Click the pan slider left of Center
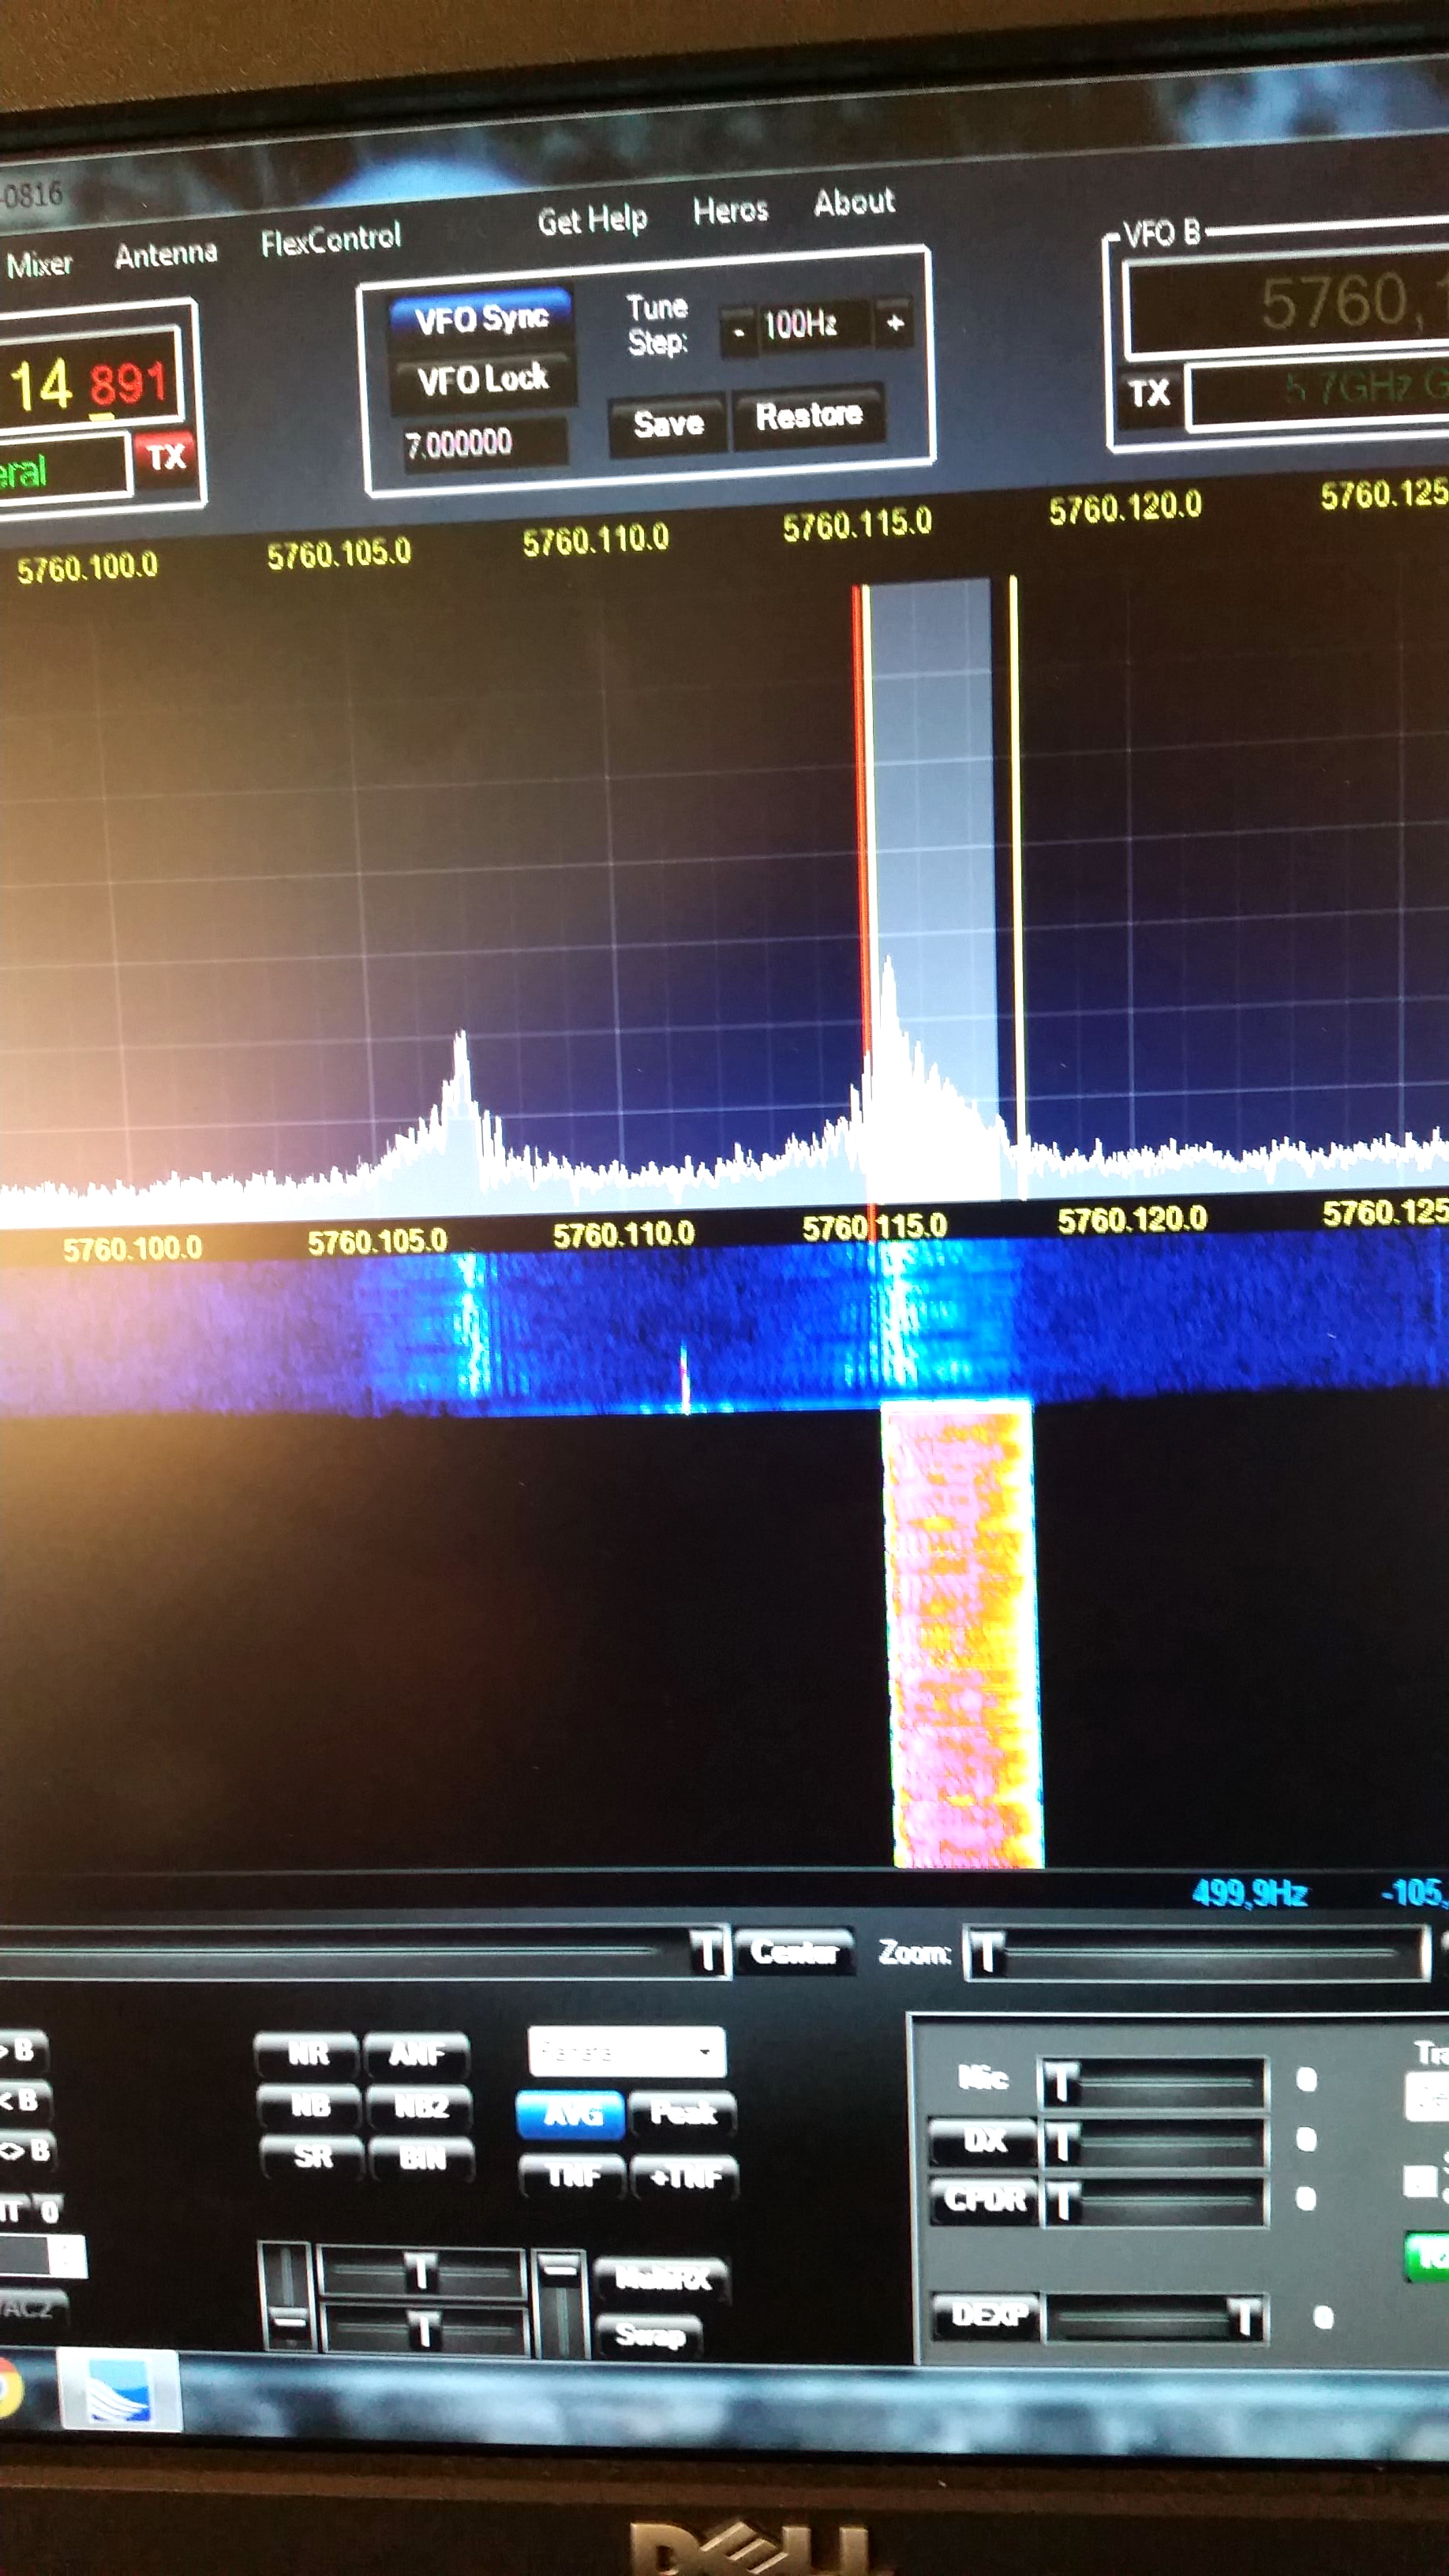 (364, 1951)
